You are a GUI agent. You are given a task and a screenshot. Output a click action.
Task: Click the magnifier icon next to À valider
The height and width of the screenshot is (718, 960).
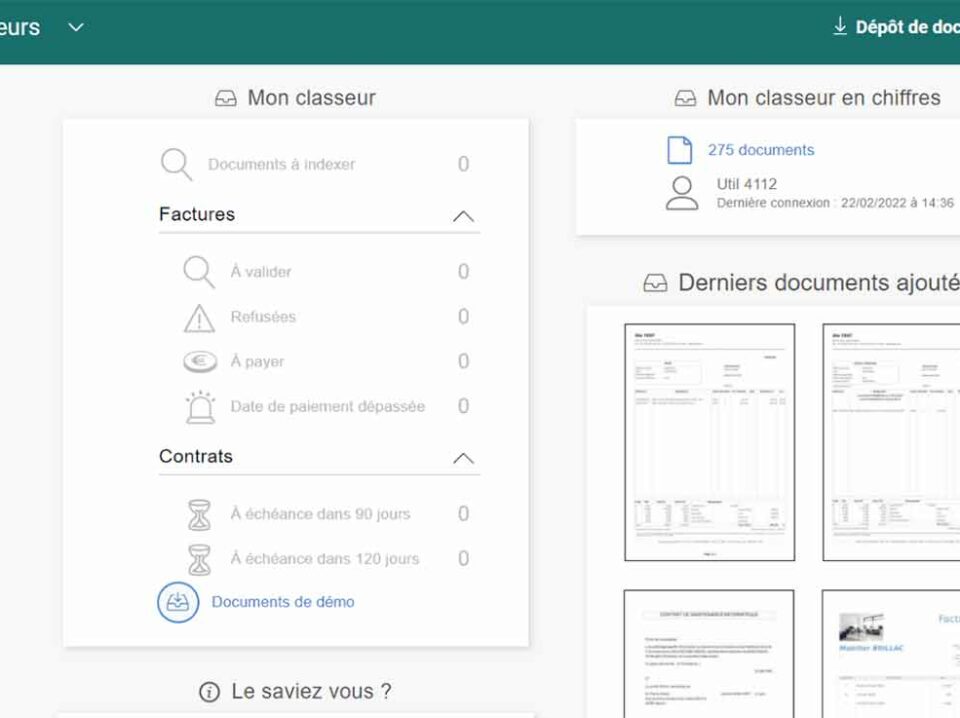[199, 272]
